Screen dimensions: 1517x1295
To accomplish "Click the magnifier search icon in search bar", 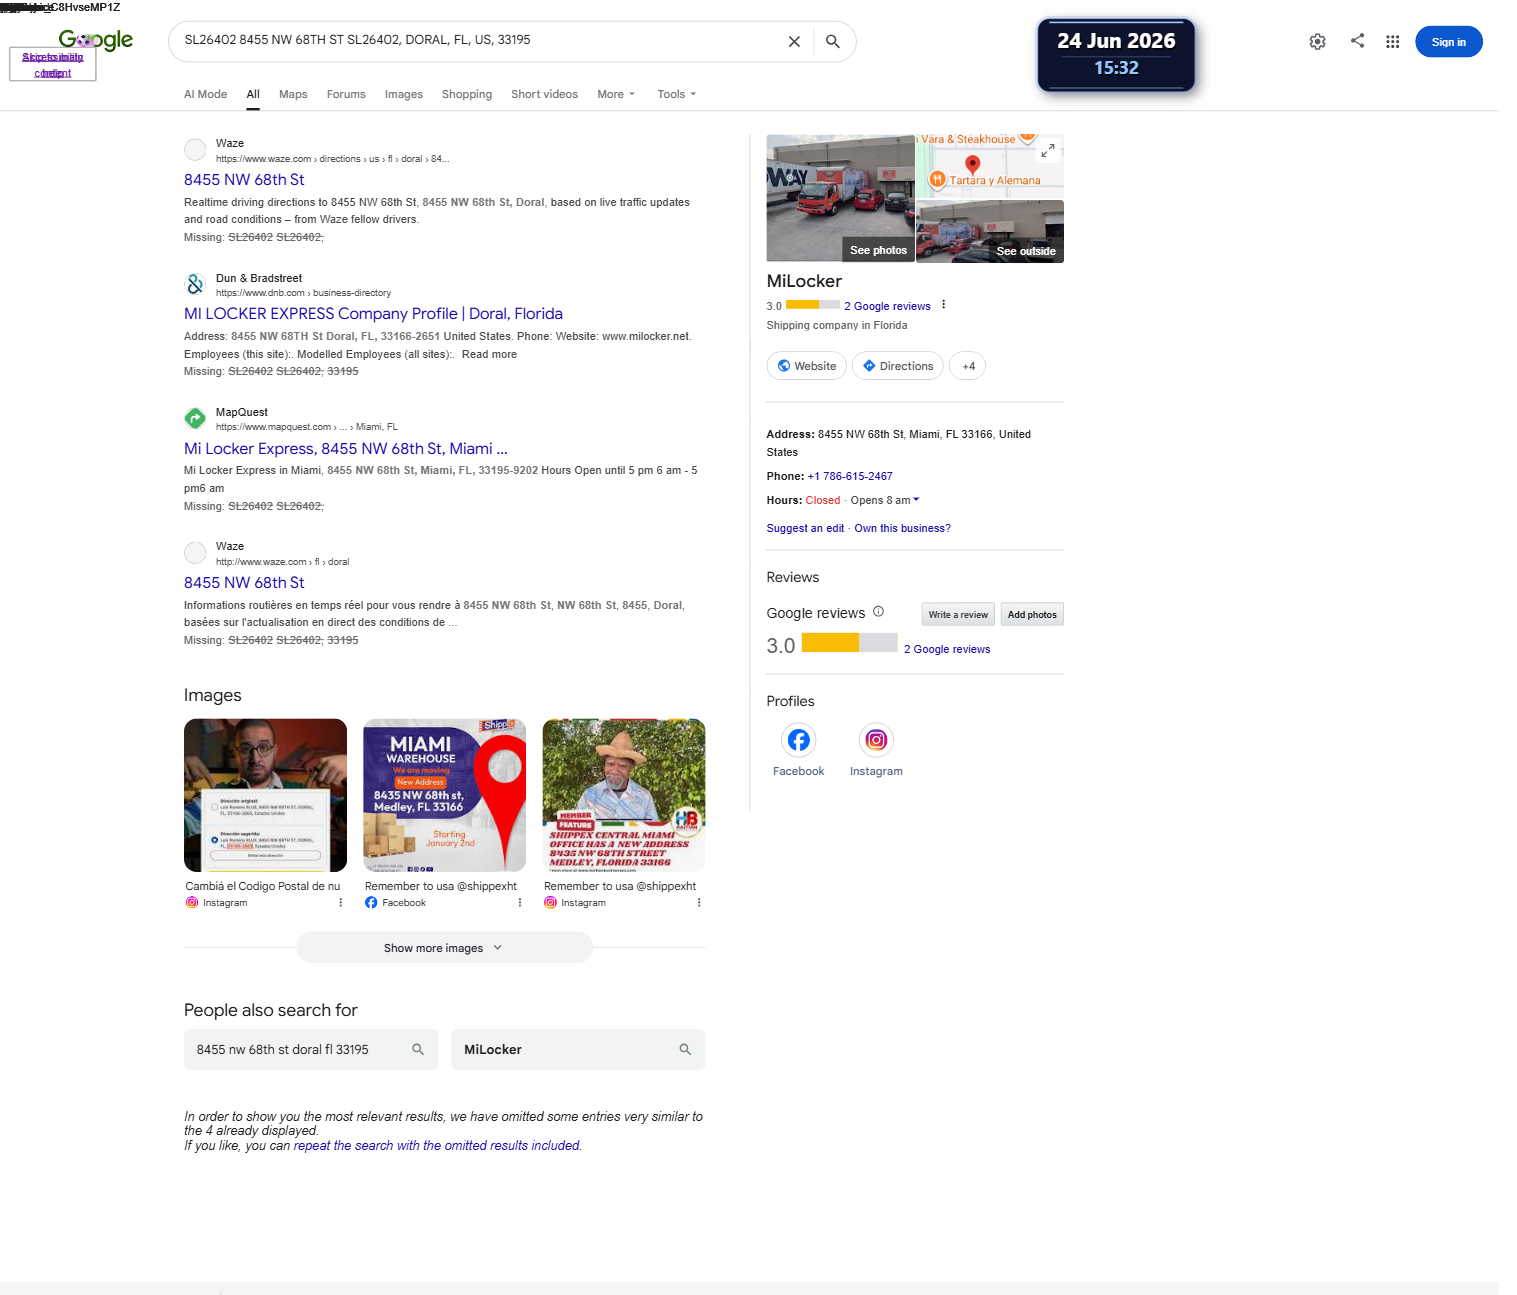I will [832, 42].
